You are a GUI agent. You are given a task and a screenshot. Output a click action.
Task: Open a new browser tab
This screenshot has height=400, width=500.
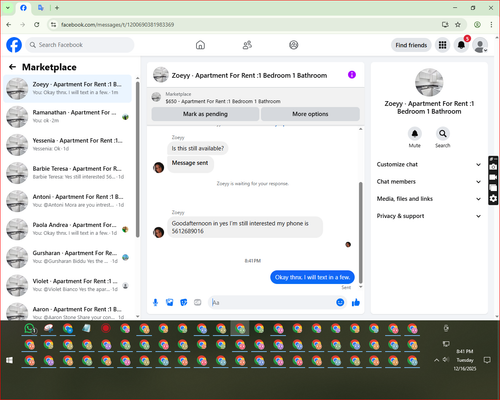(x=57, y=8)
